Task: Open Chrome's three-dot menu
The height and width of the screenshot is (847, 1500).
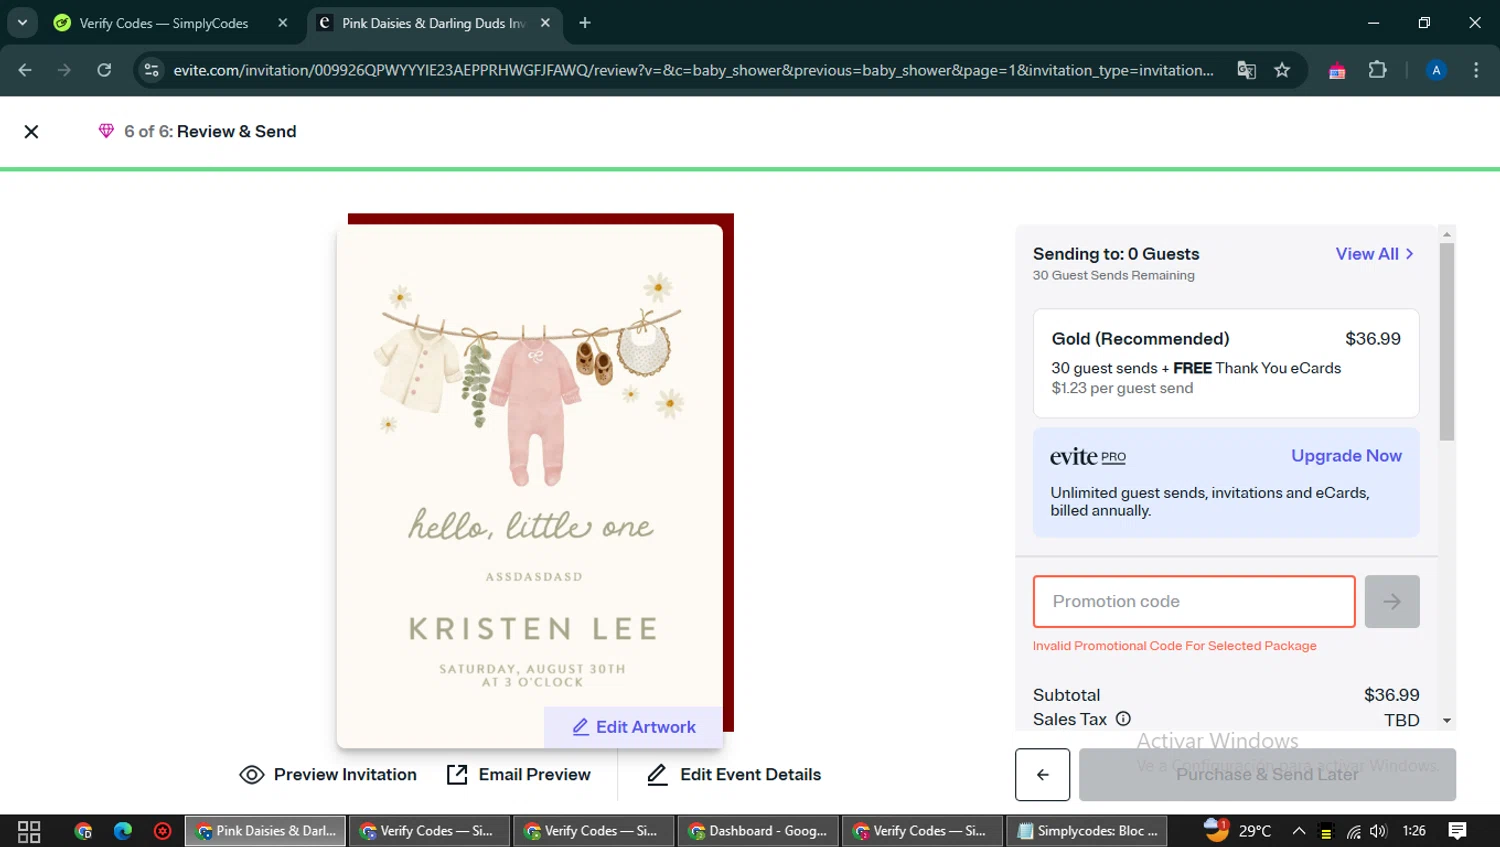Action: [1476, 70]
